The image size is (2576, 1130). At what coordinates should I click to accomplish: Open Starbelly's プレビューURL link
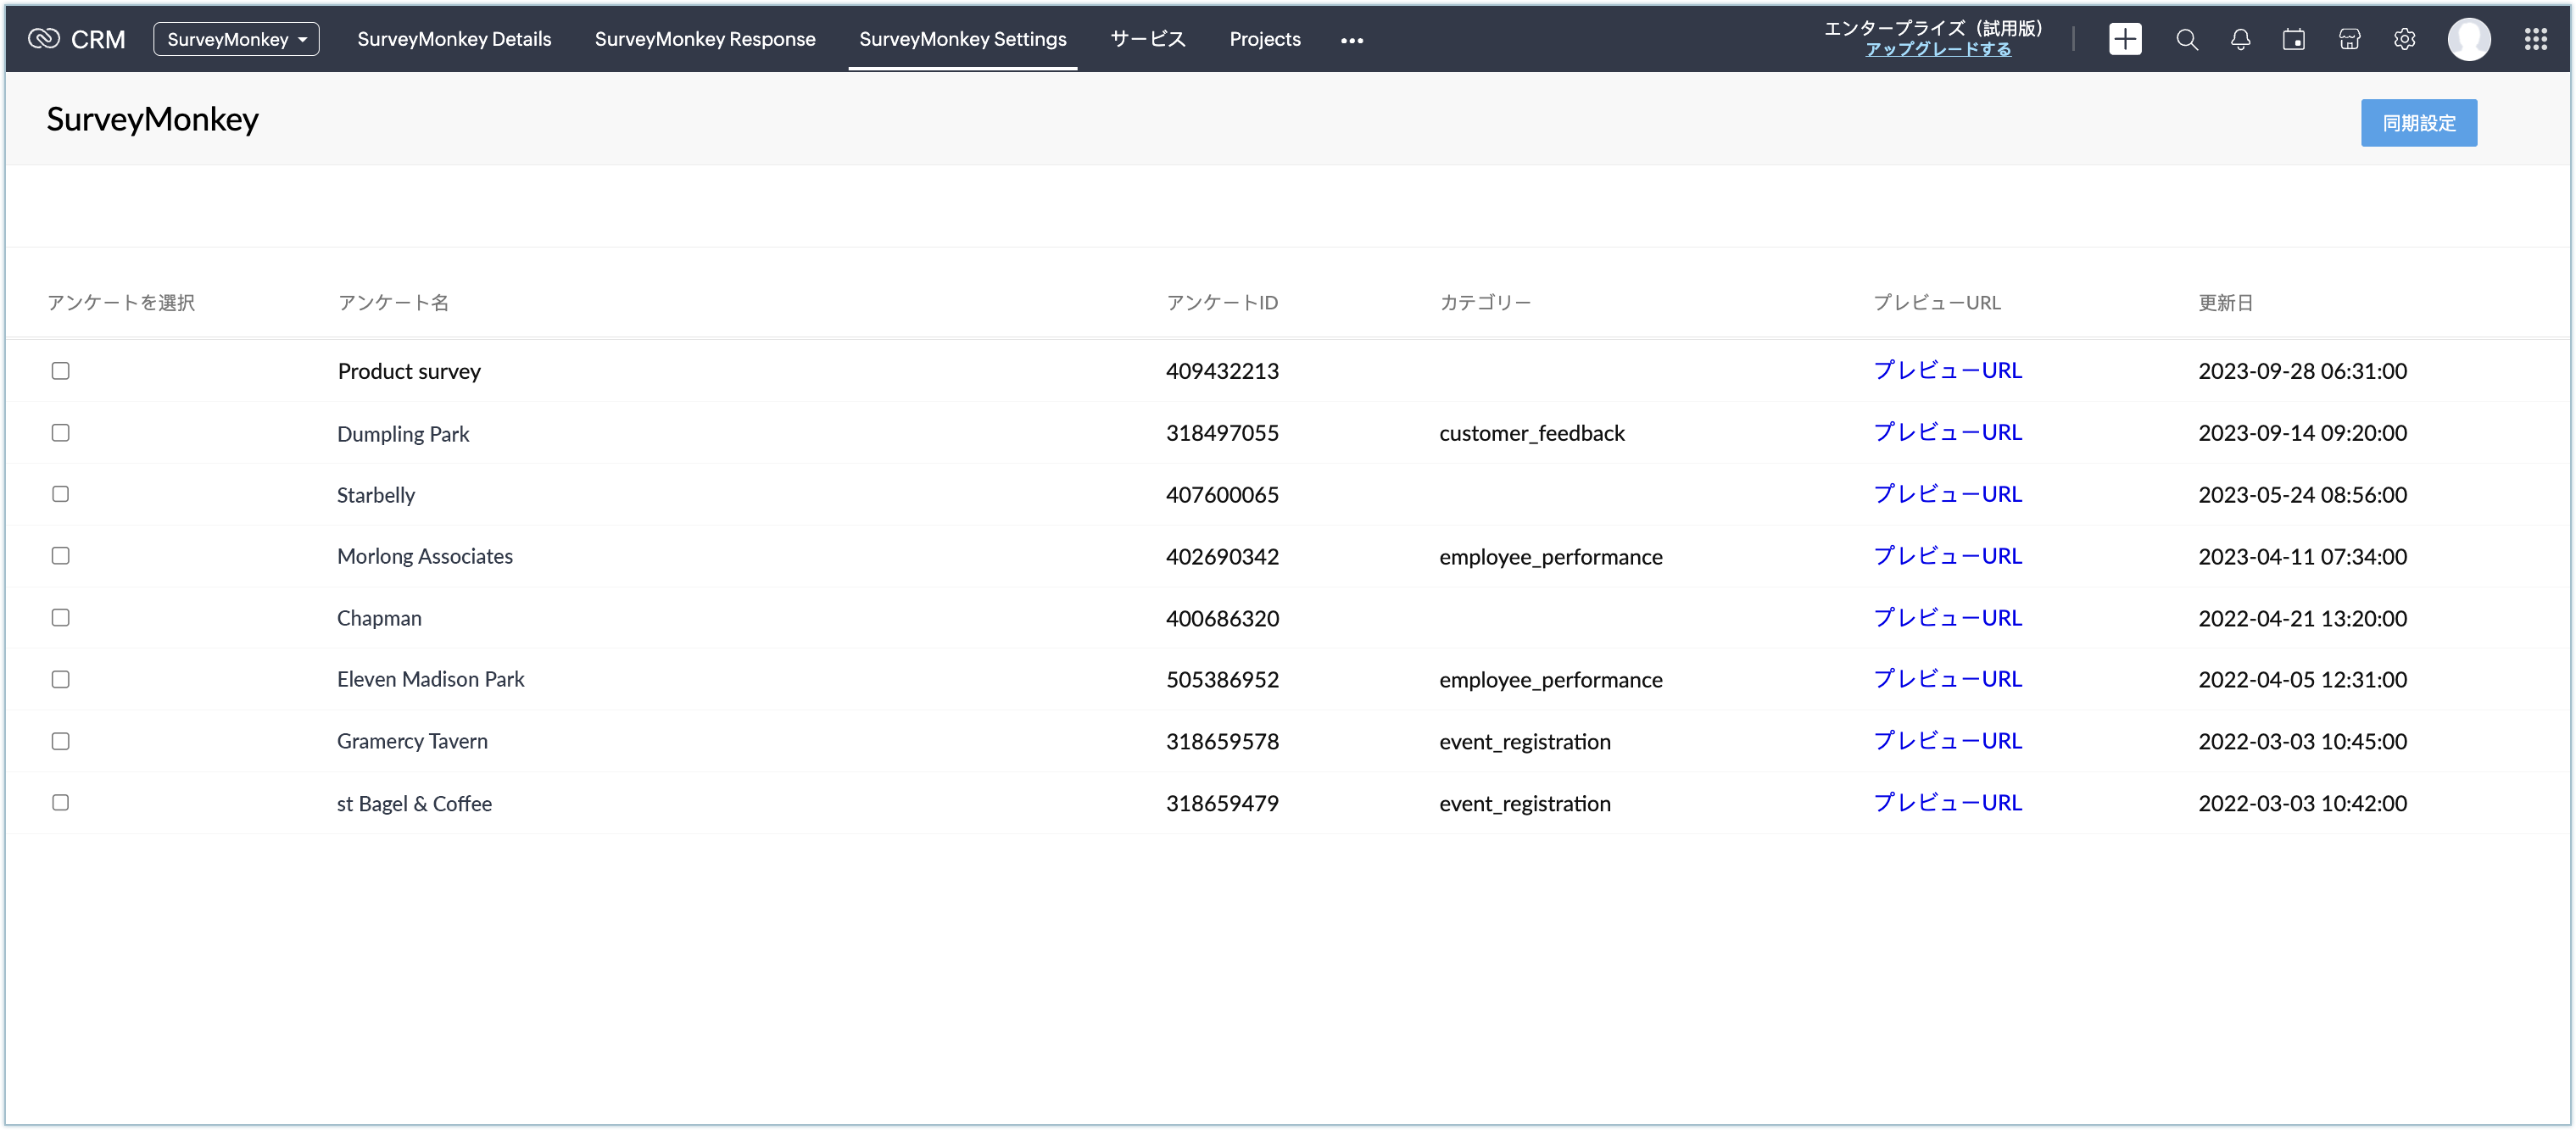click(x=1947, y=494)
